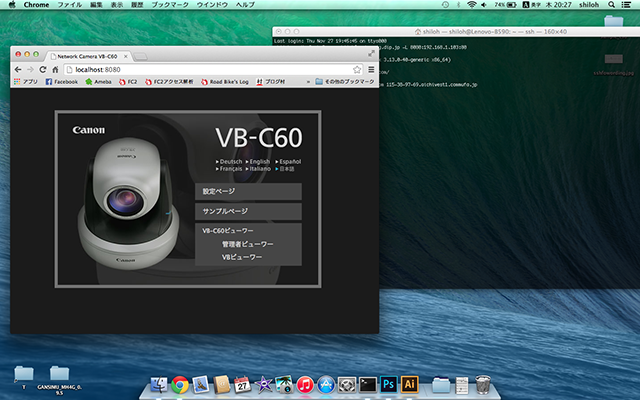
Task: Click the Chrome home icon
Action: [55, 70]
